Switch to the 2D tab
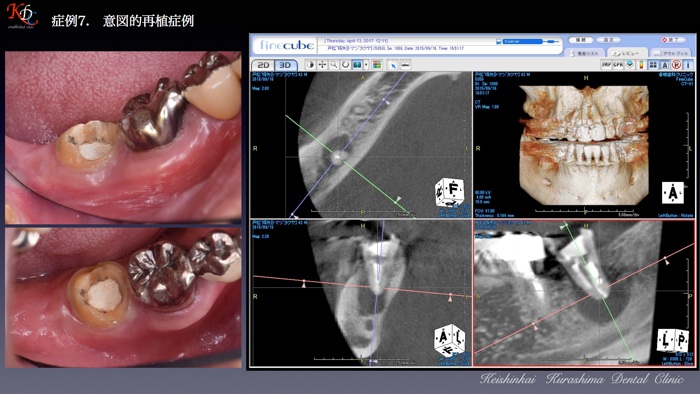Image resolution: width=700 pixels, height=394 pixels. 263,65
